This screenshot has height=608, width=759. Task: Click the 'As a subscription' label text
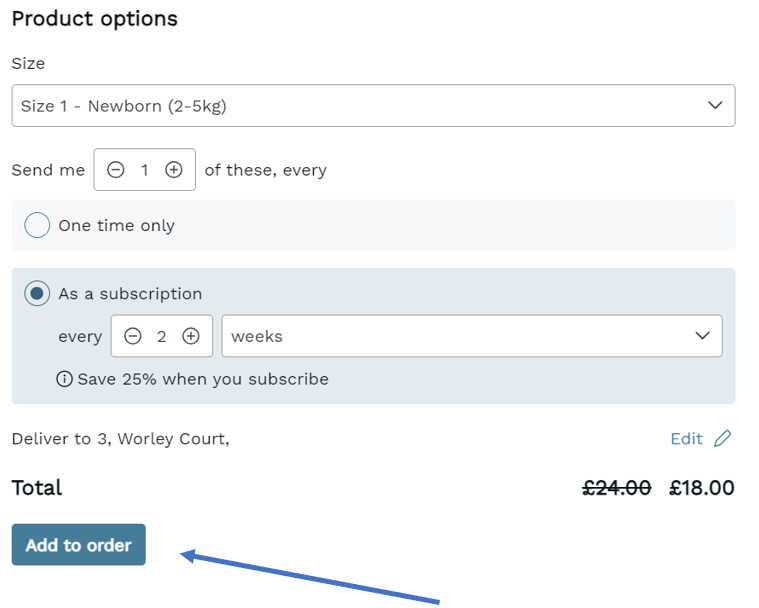[x=130, y=294]
